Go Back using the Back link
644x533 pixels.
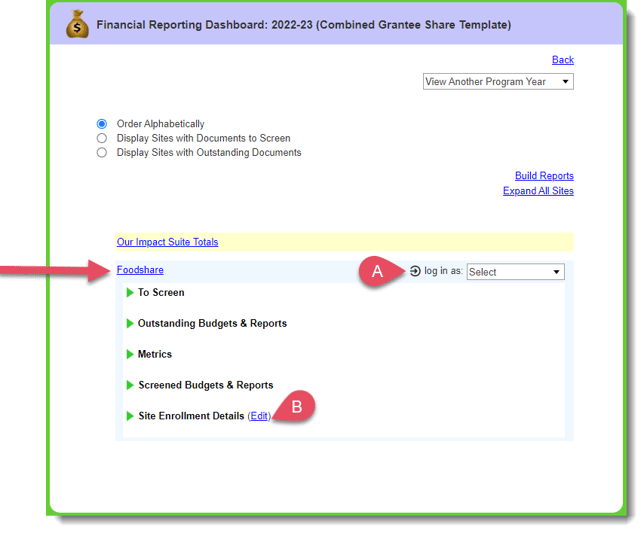[x=562, y=60]
